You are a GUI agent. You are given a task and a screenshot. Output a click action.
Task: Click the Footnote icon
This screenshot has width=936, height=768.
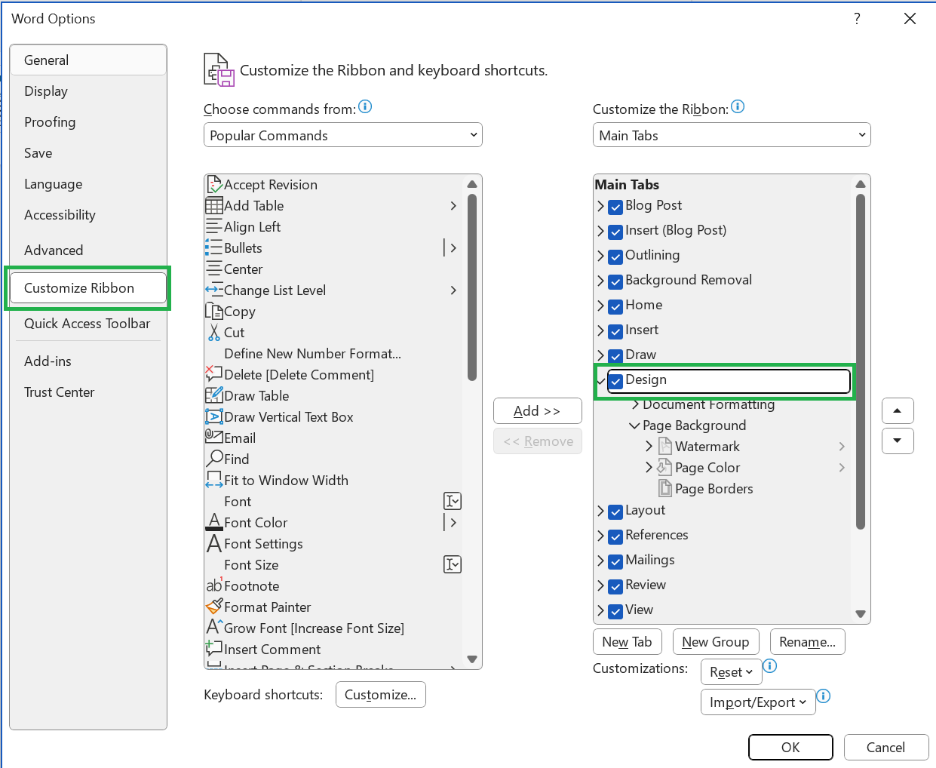[x=214, y=585]
